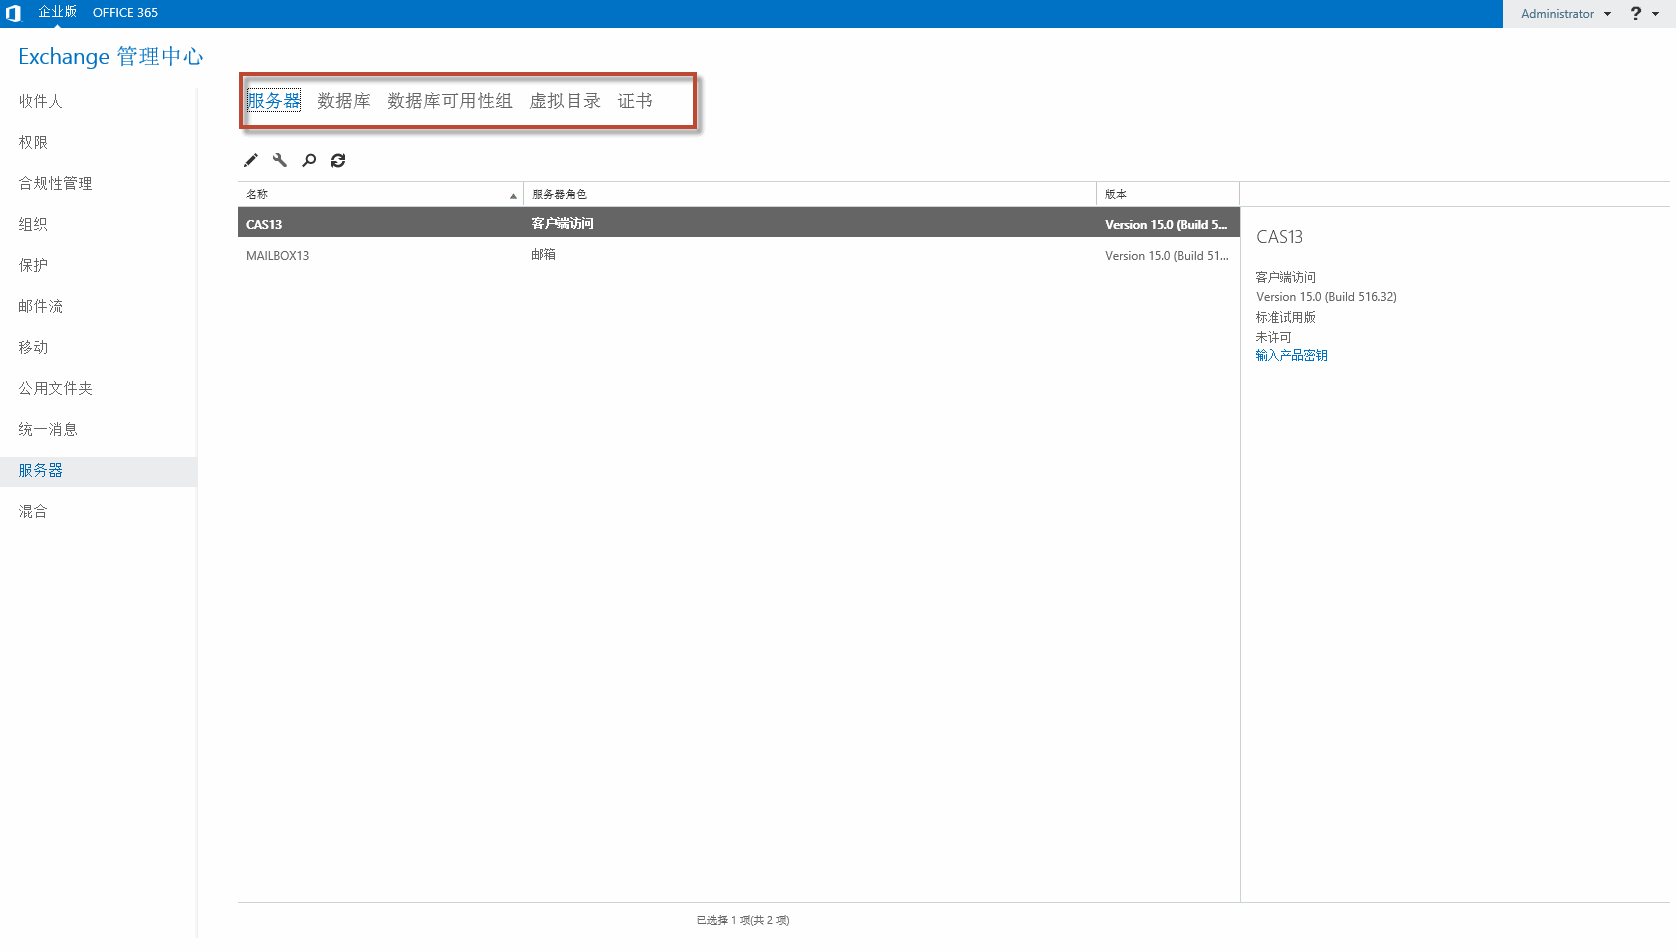This screenshot has width=1676, height=951.
Task: Click the magnifier search icon
Action: click(x=309, y=160)
